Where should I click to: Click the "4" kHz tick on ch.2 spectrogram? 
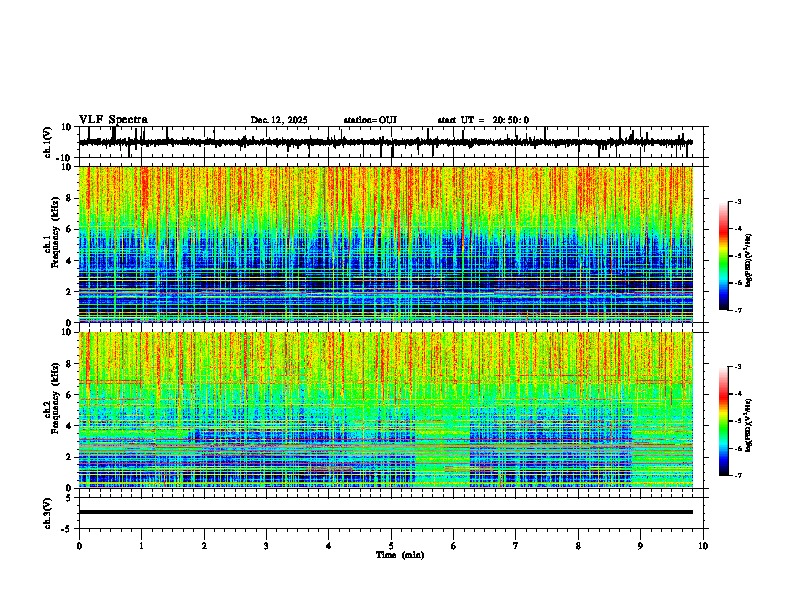click(x=69, y=426)
